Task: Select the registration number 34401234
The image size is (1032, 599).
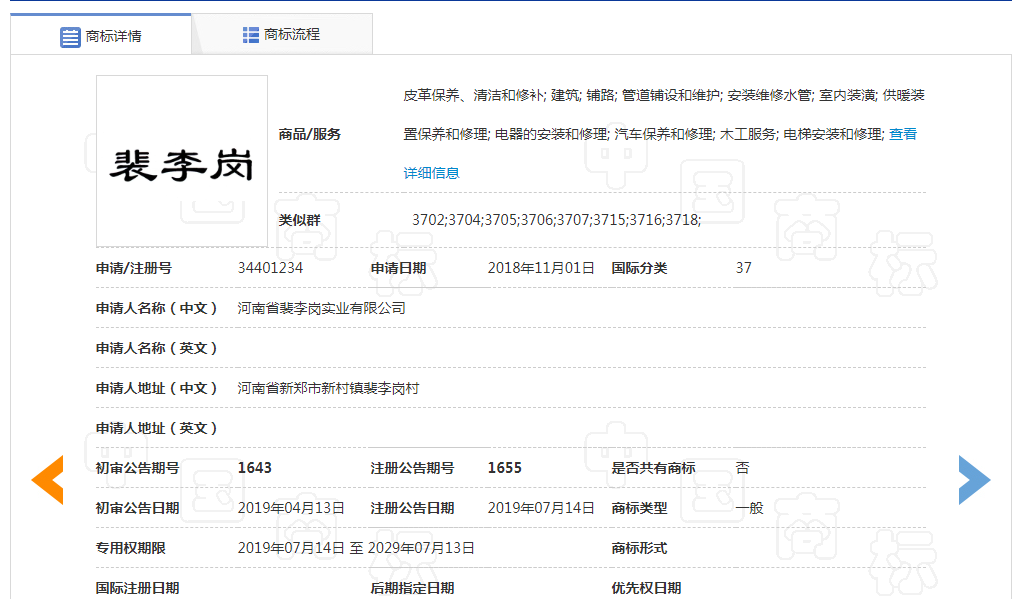Action: tap(270, 268)
